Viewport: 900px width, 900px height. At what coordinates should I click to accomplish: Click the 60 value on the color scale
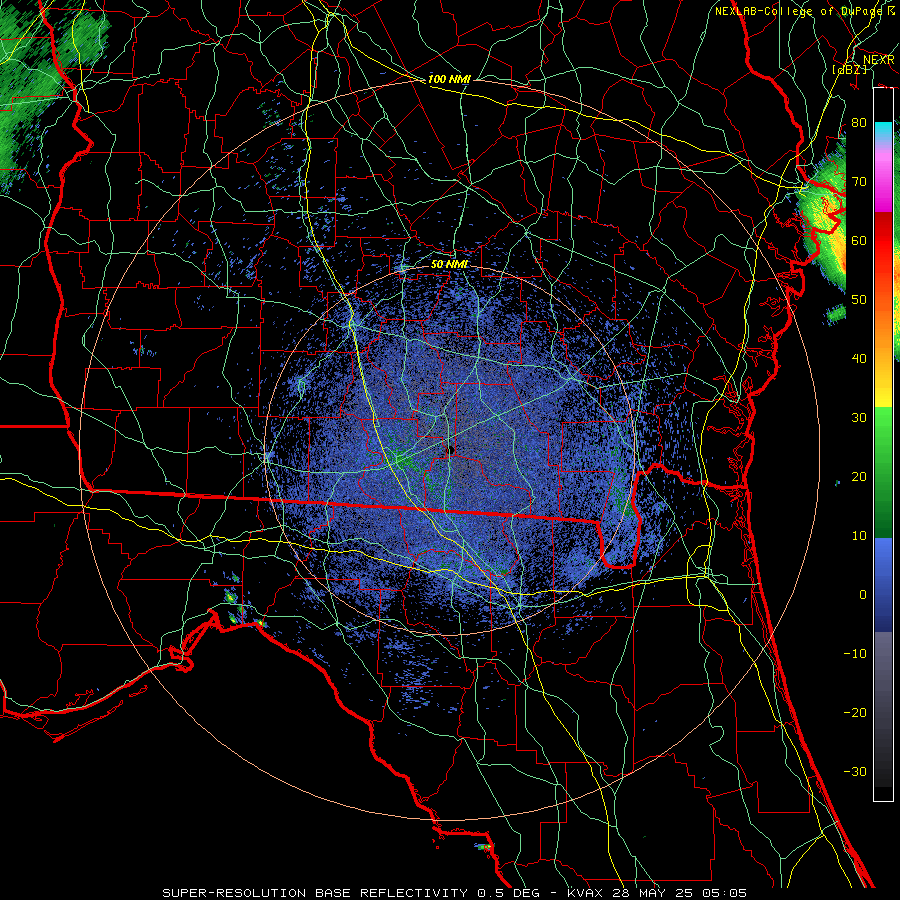point(859,240)
